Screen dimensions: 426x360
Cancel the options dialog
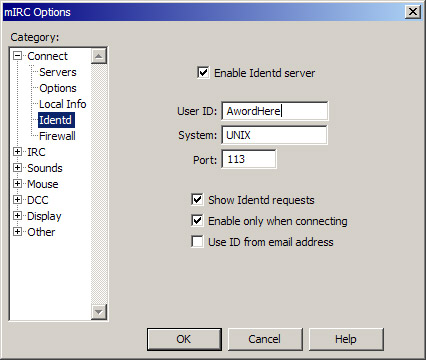pyautogui.click(x=265, y=339)
